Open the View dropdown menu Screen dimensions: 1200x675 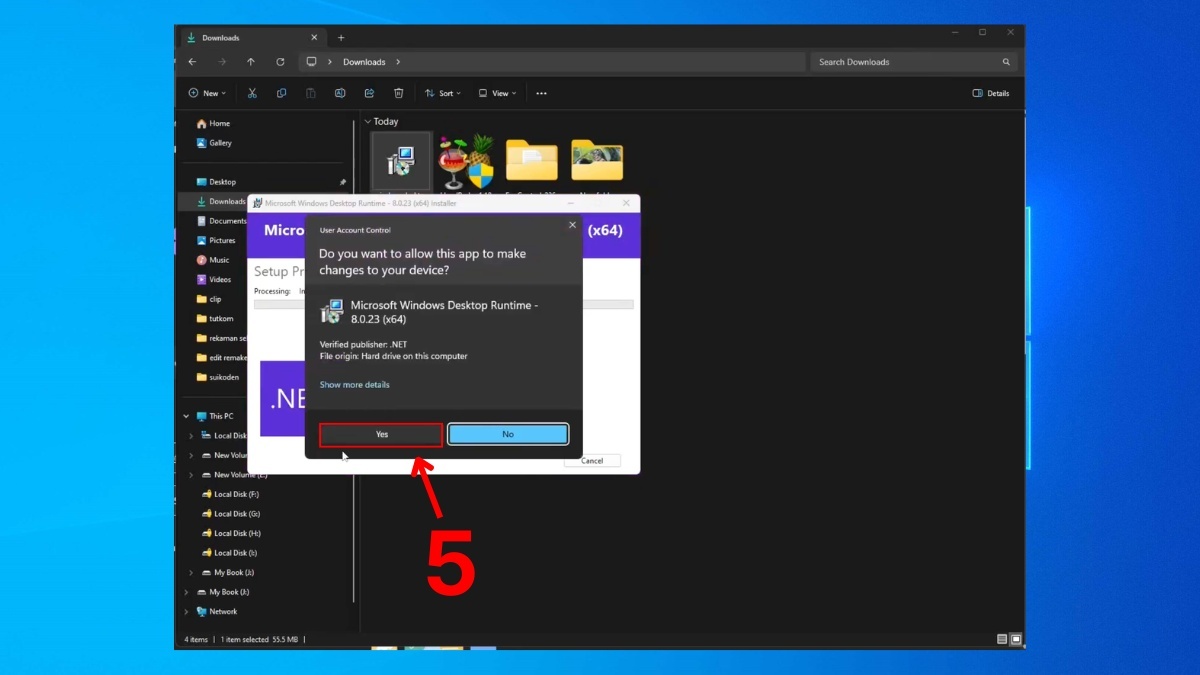tap(497, 93)
